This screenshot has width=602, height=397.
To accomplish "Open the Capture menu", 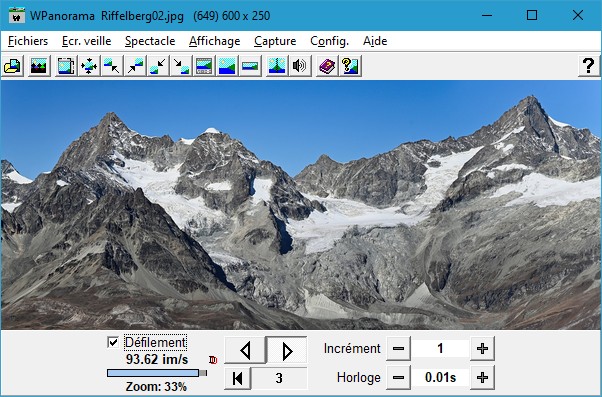I will [x=275, y=41].
